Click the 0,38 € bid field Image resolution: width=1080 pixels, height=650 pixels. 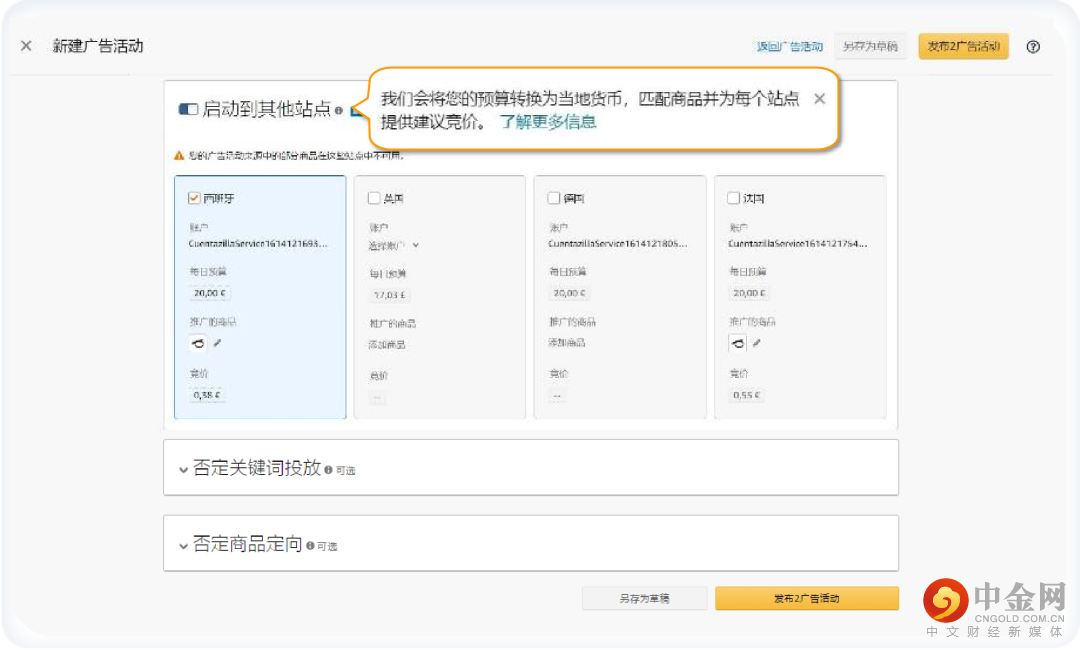click(208, 395)
